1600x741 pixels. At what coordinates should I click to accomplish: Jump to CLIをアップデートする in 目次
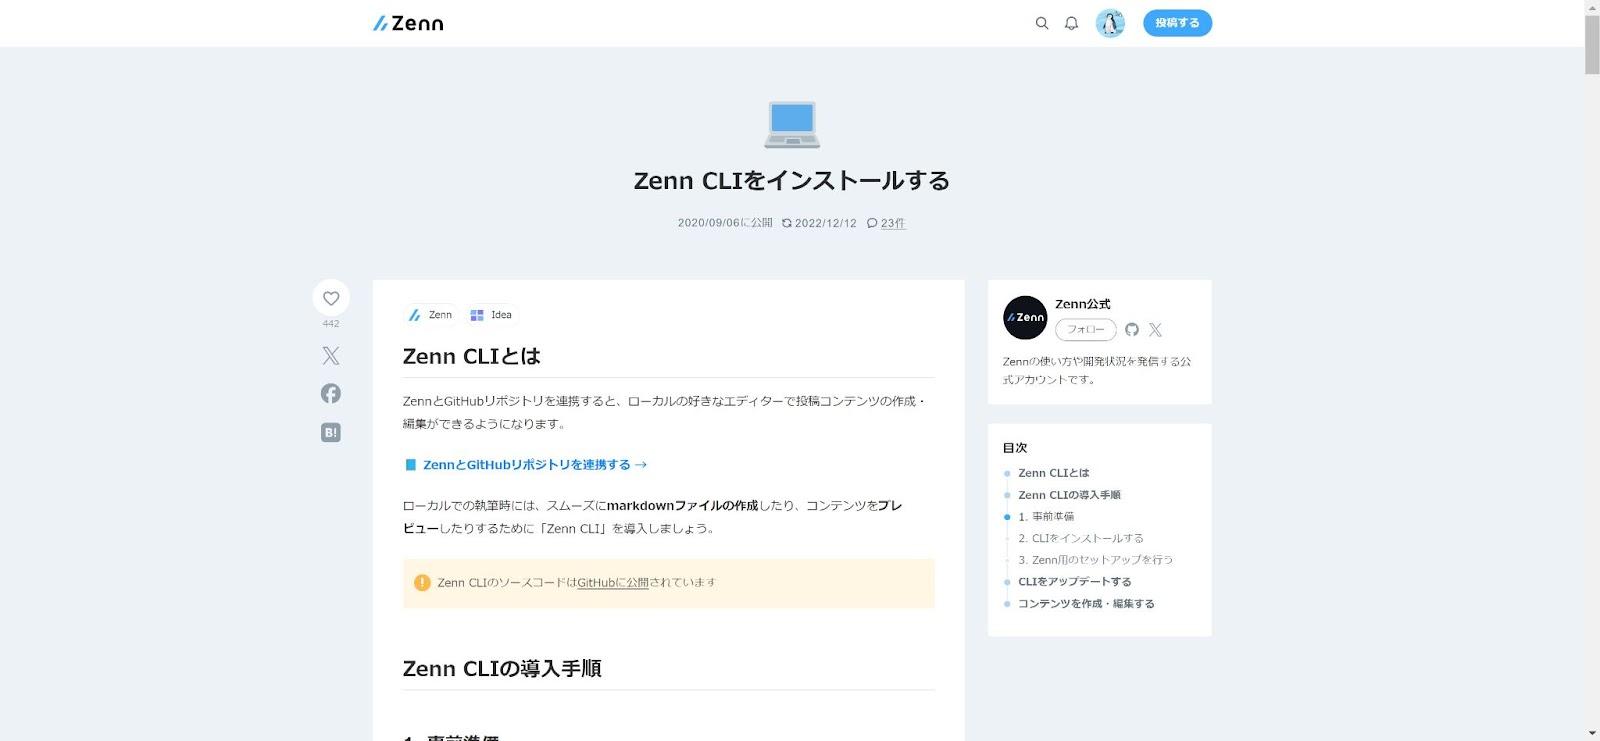click(x=1075, y=582)
